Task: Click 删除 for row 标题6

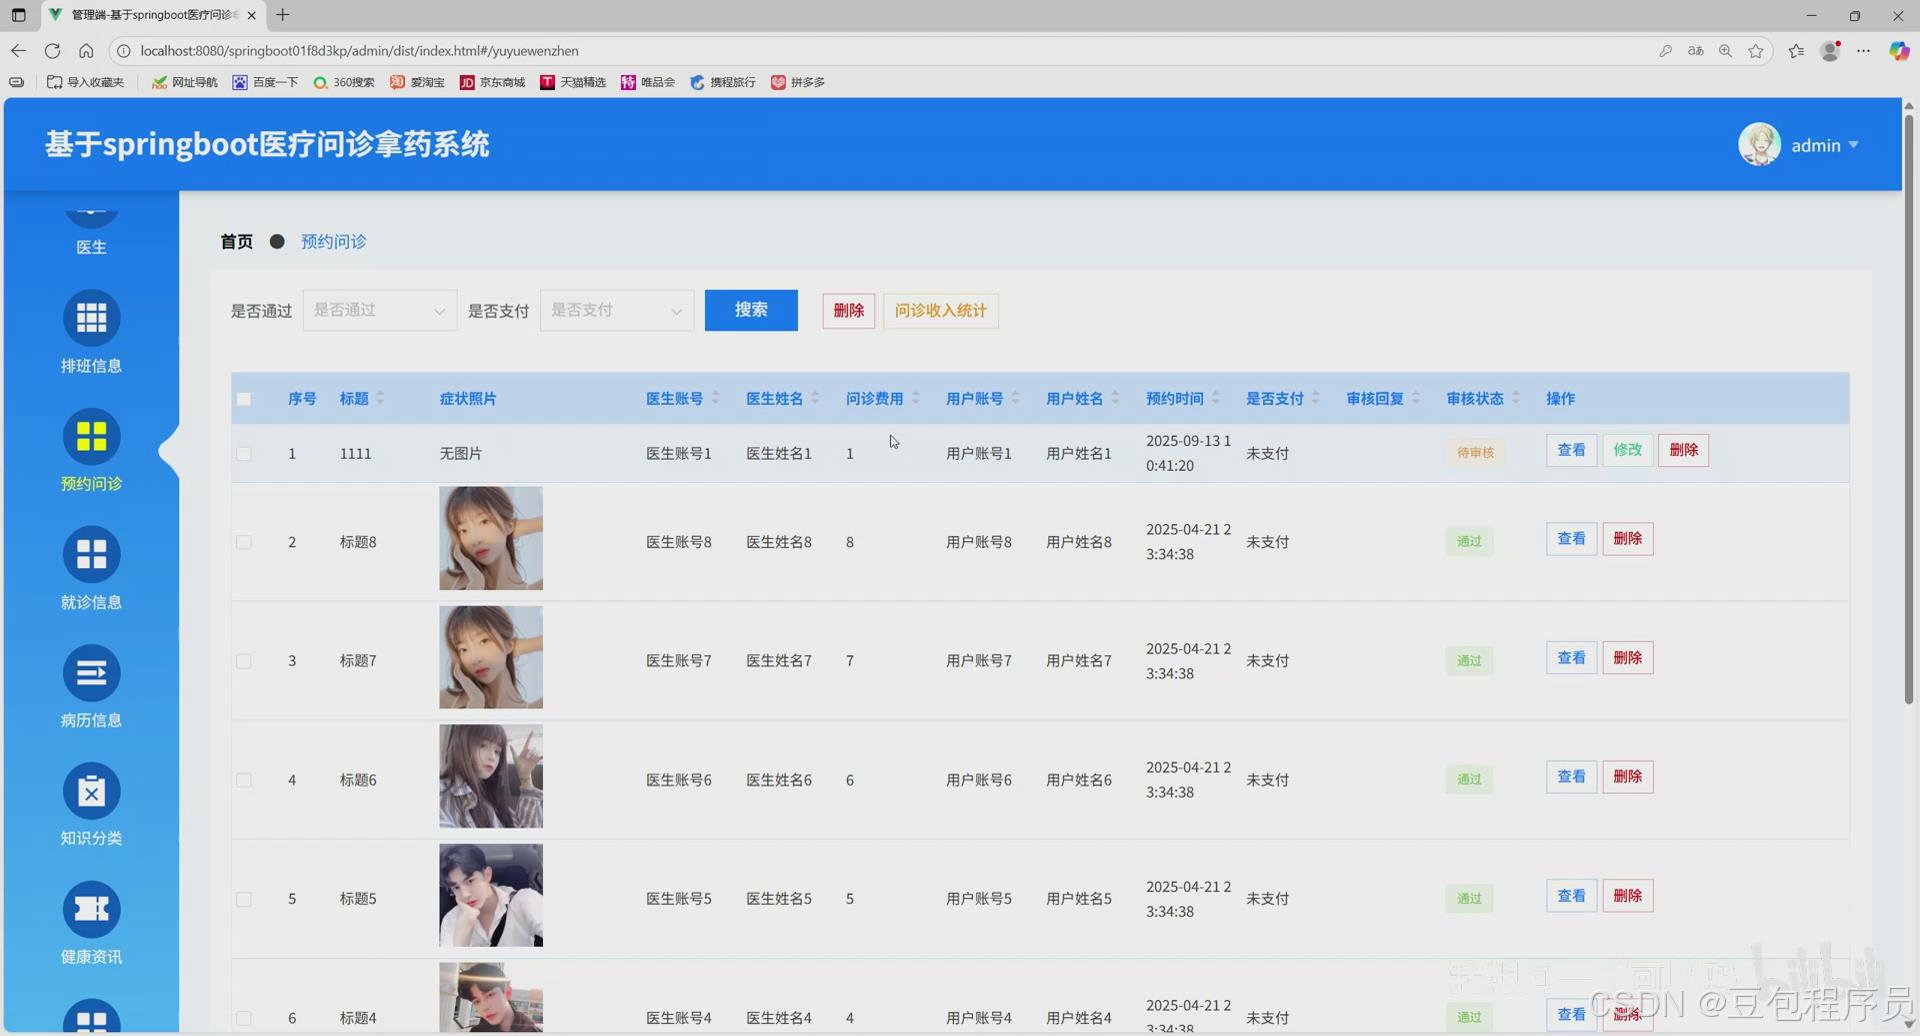Action: pos(1627,777)
